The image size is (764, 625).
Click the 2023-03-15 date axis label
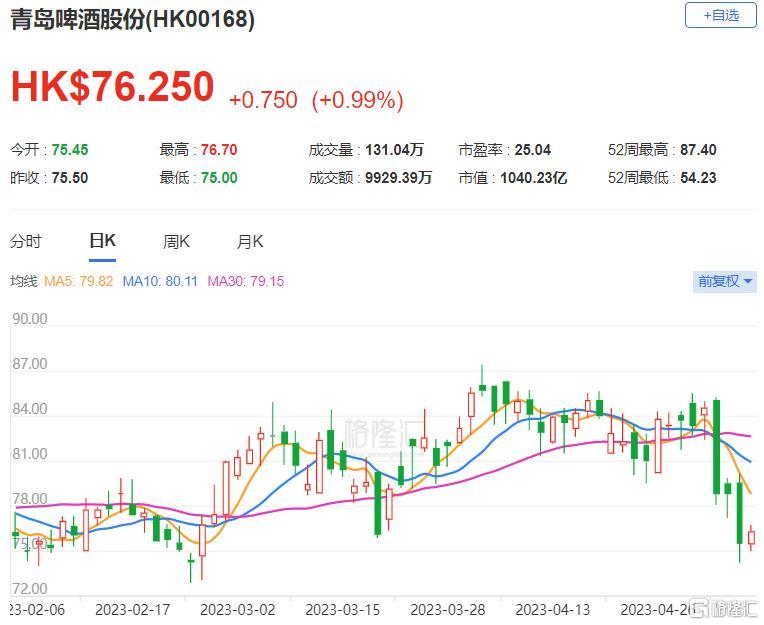[343, 610]
